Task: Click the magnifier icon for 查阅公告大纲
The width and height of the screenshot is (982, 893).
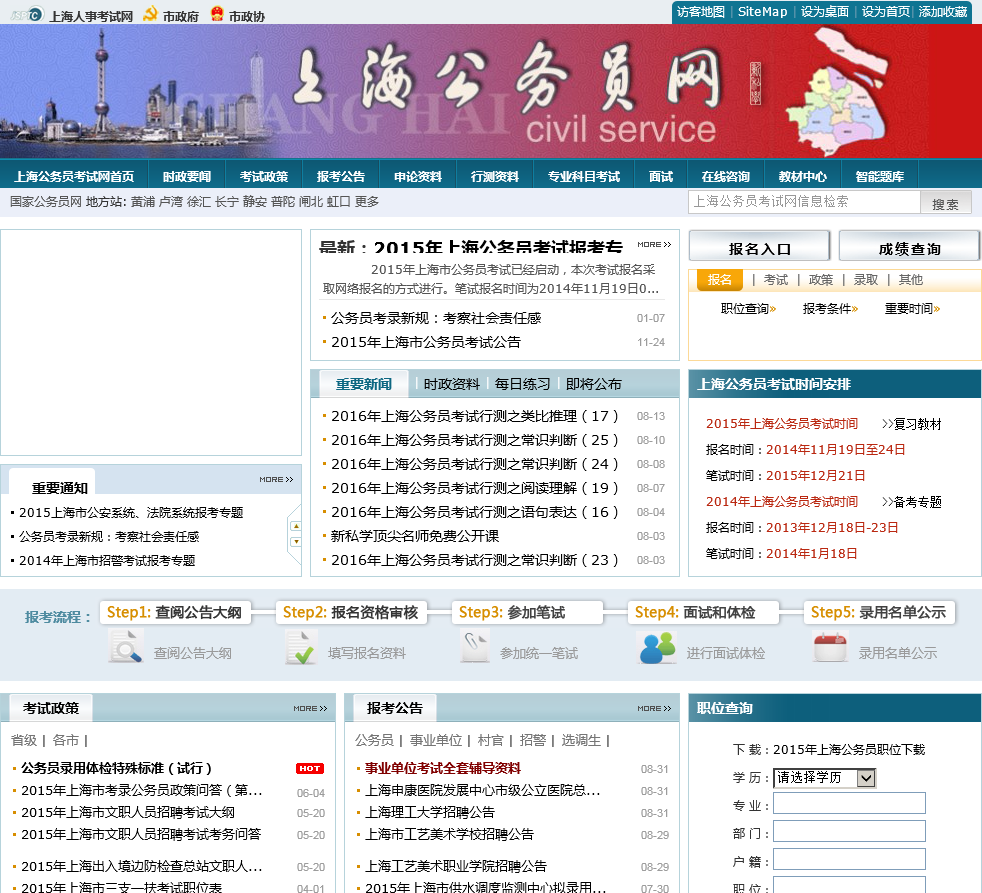Action: point(126,646)
